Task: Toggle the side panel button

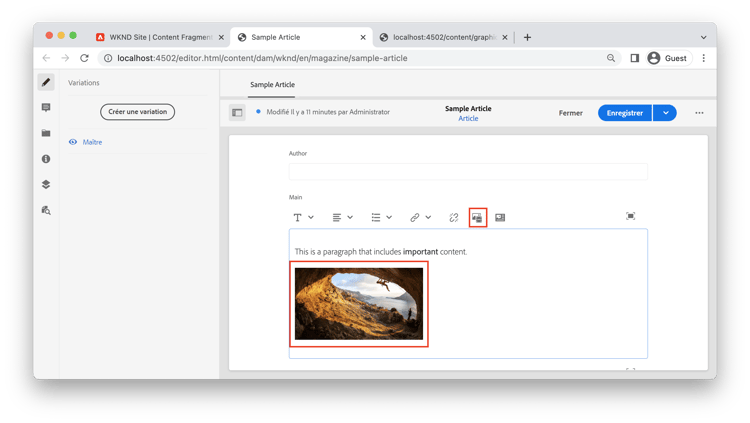Action: pyautogui.click(x=237, y=112)
